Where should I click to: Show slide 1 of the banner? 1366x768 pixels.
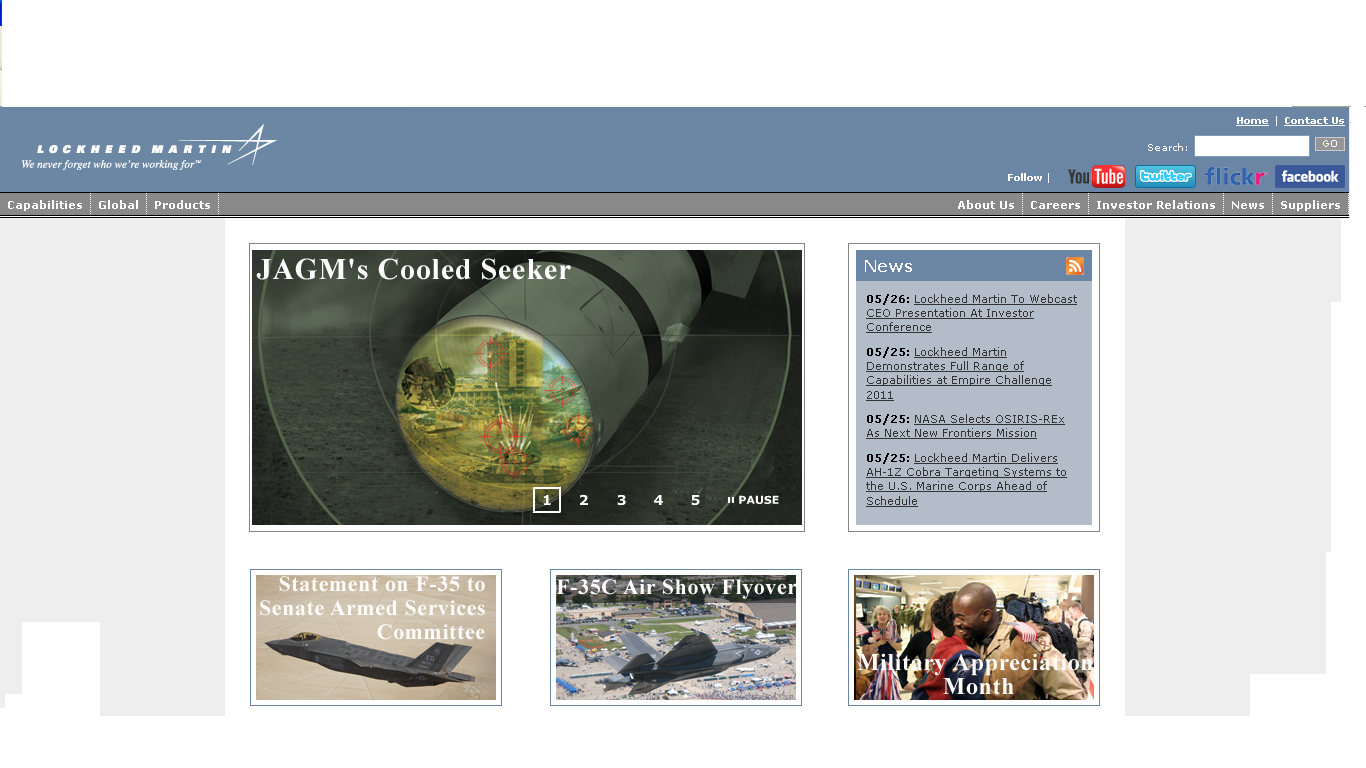(547, 500)
